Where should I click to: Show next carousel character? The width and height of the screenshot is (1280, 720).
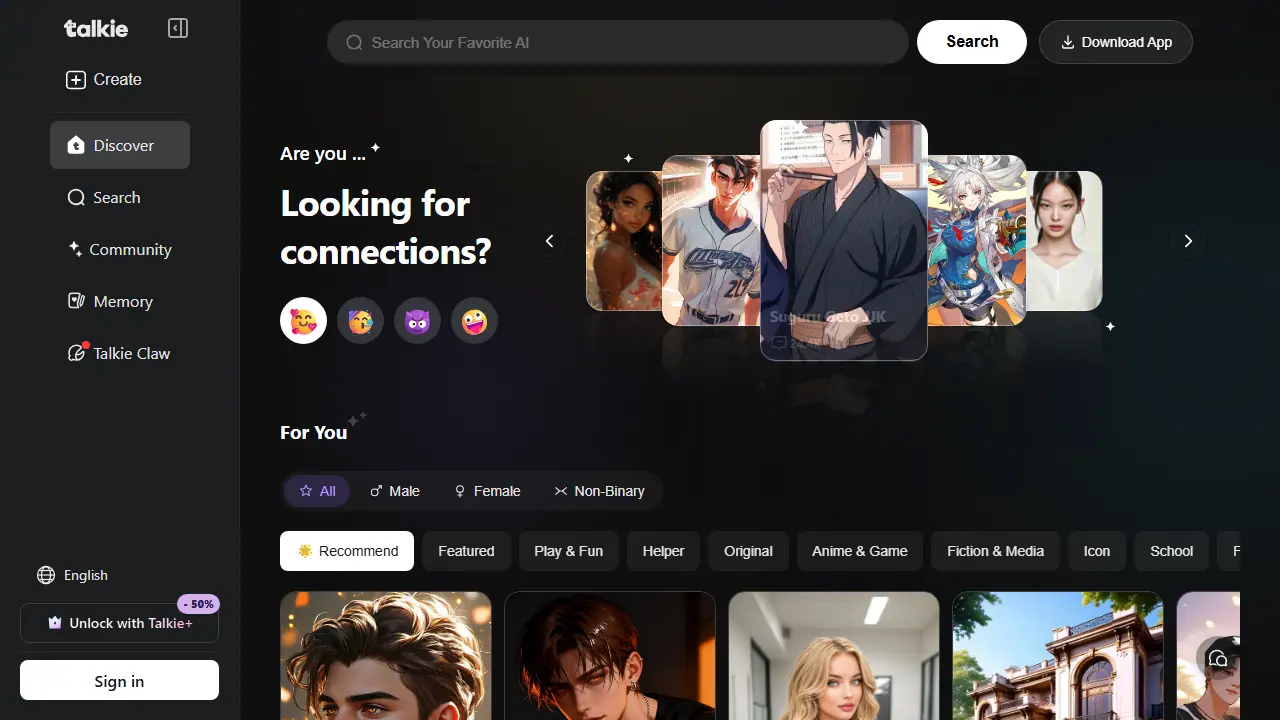pyautogui.click(x=1188, y=241)
